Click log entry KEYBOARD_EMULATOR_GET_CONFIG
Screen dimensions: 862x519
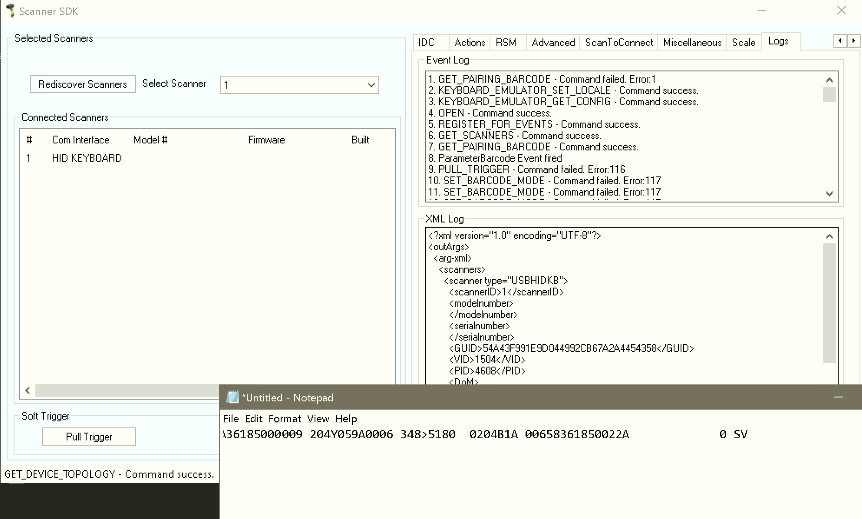(x=563, y=102)
